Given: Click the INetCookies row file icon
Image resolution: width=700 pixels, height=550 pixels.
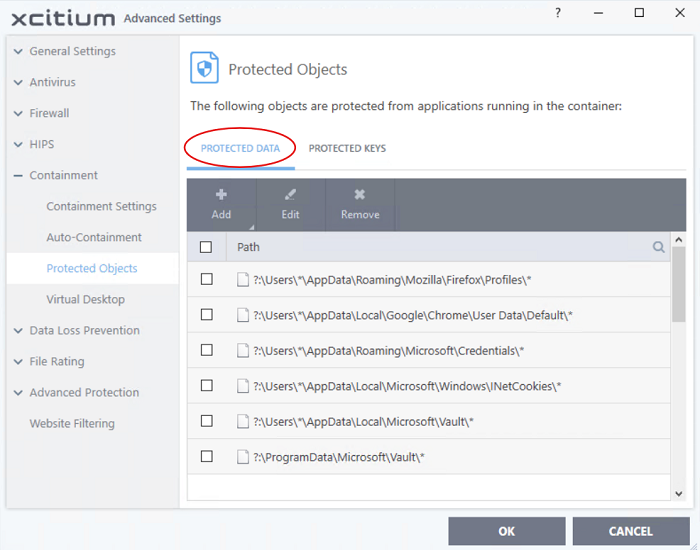Looking at the screenshot, I should [243, 386].
